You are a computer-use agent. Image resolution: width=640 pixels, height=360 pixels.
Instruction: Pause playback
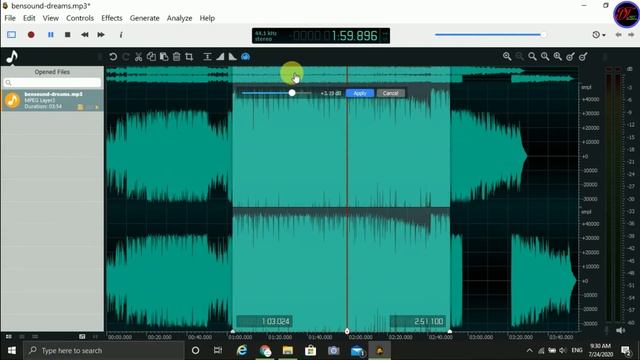point(51,35)
